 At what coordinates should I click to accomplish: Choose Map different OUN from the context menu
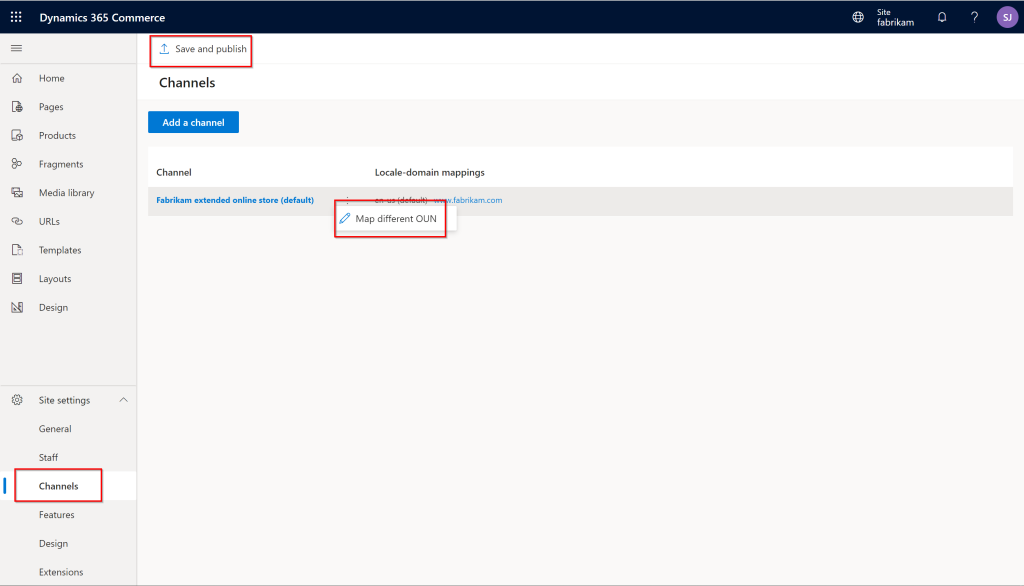[x=390, y=217]
